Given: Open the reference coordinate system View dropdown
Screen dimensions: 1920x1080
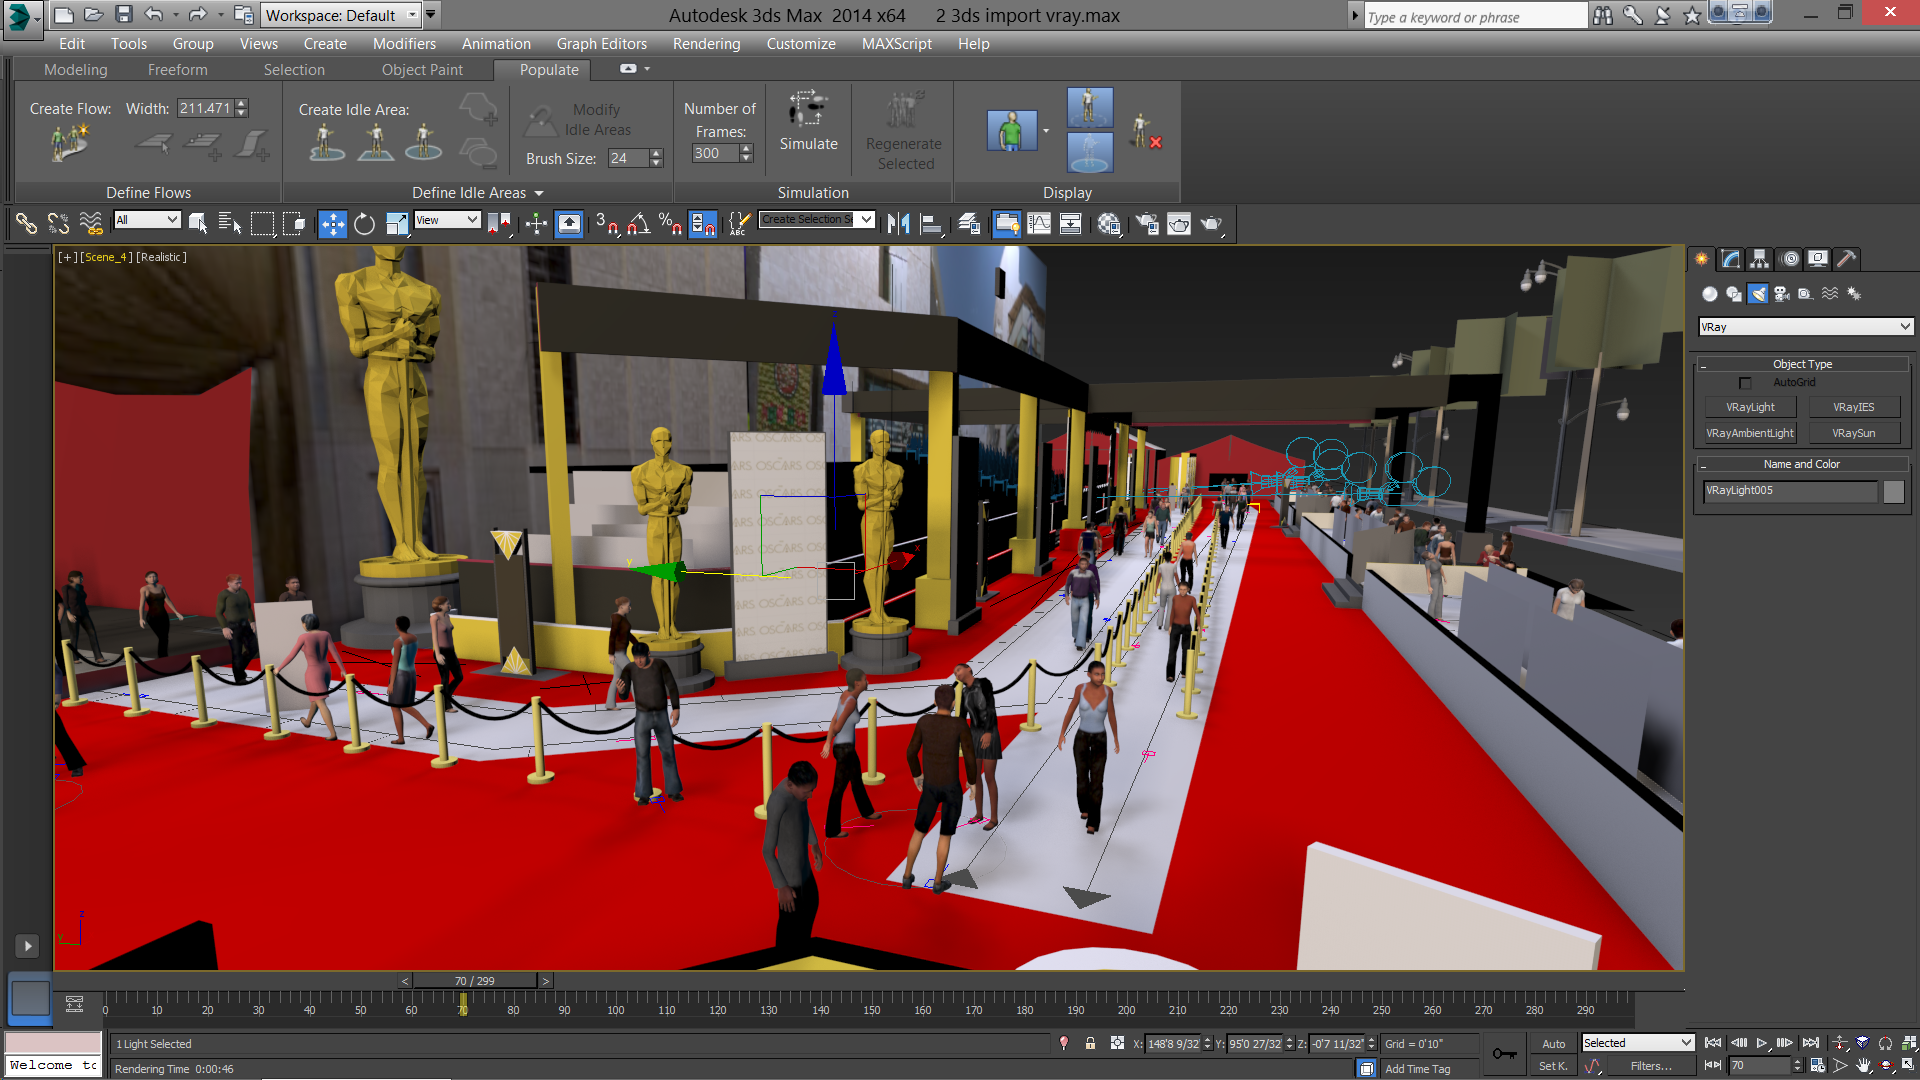Looking at the screenshot, I should 447,220.
